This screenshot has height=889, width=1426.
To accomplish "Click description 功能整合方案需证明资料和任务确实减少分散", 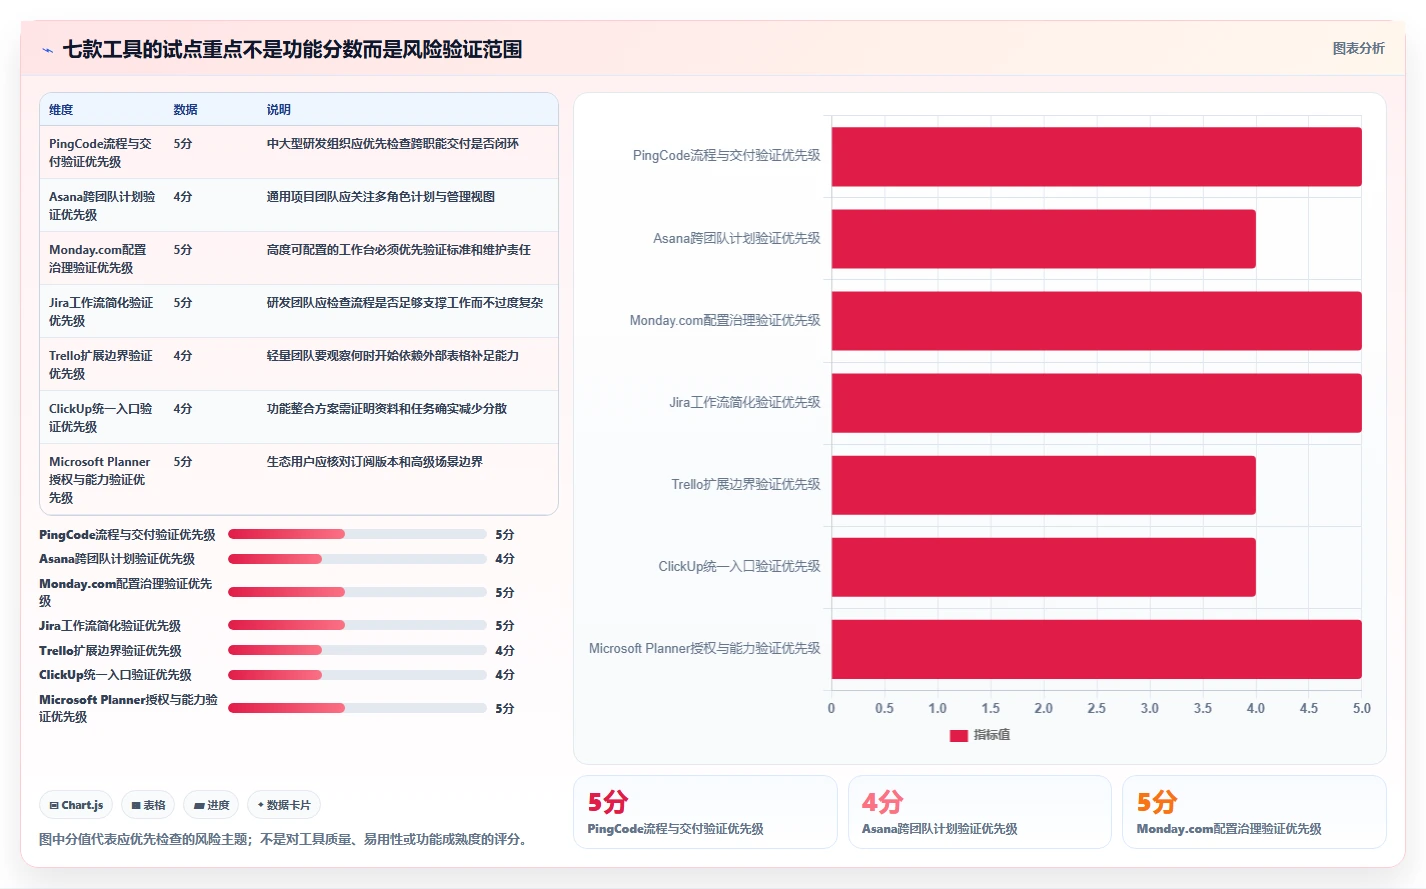I will [x=386, y=409].
